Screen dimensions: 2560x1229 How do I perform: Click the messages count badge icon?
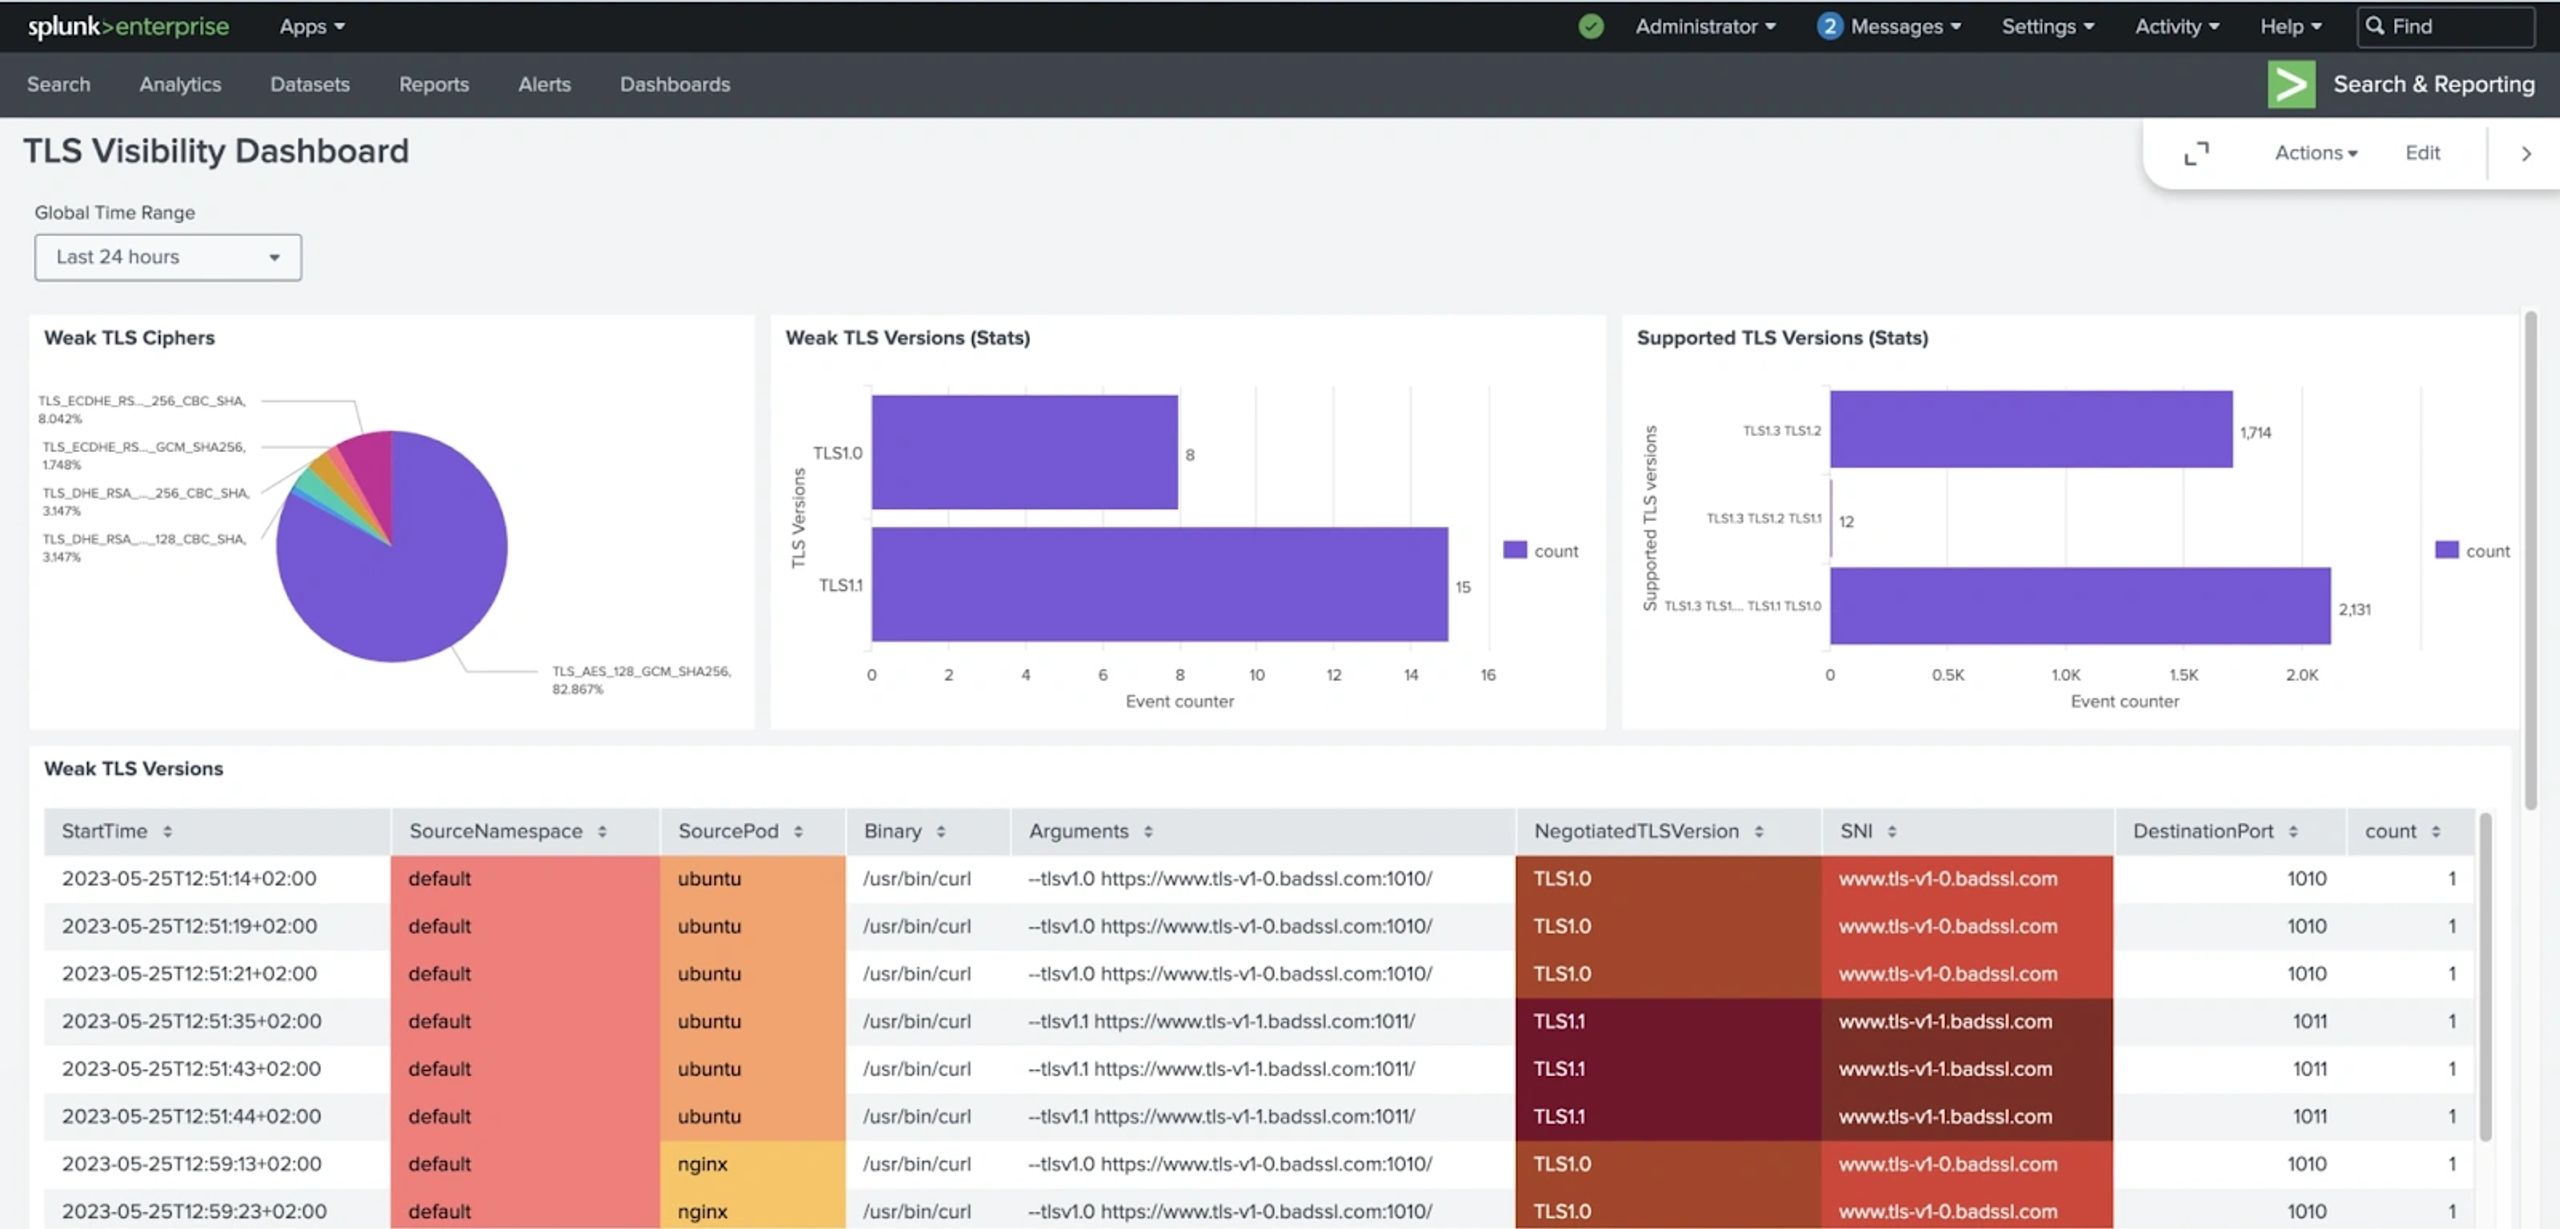pyautogui.click(x=1829, y=27)
